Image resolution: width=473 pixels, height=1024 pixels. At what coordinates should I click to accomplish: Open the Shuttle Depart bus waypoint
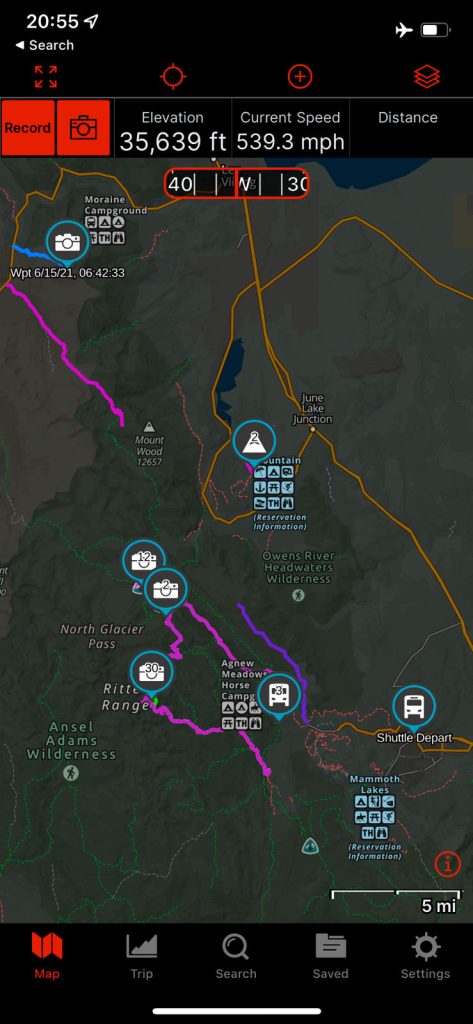pyautogui.click(x=414, y=708)
